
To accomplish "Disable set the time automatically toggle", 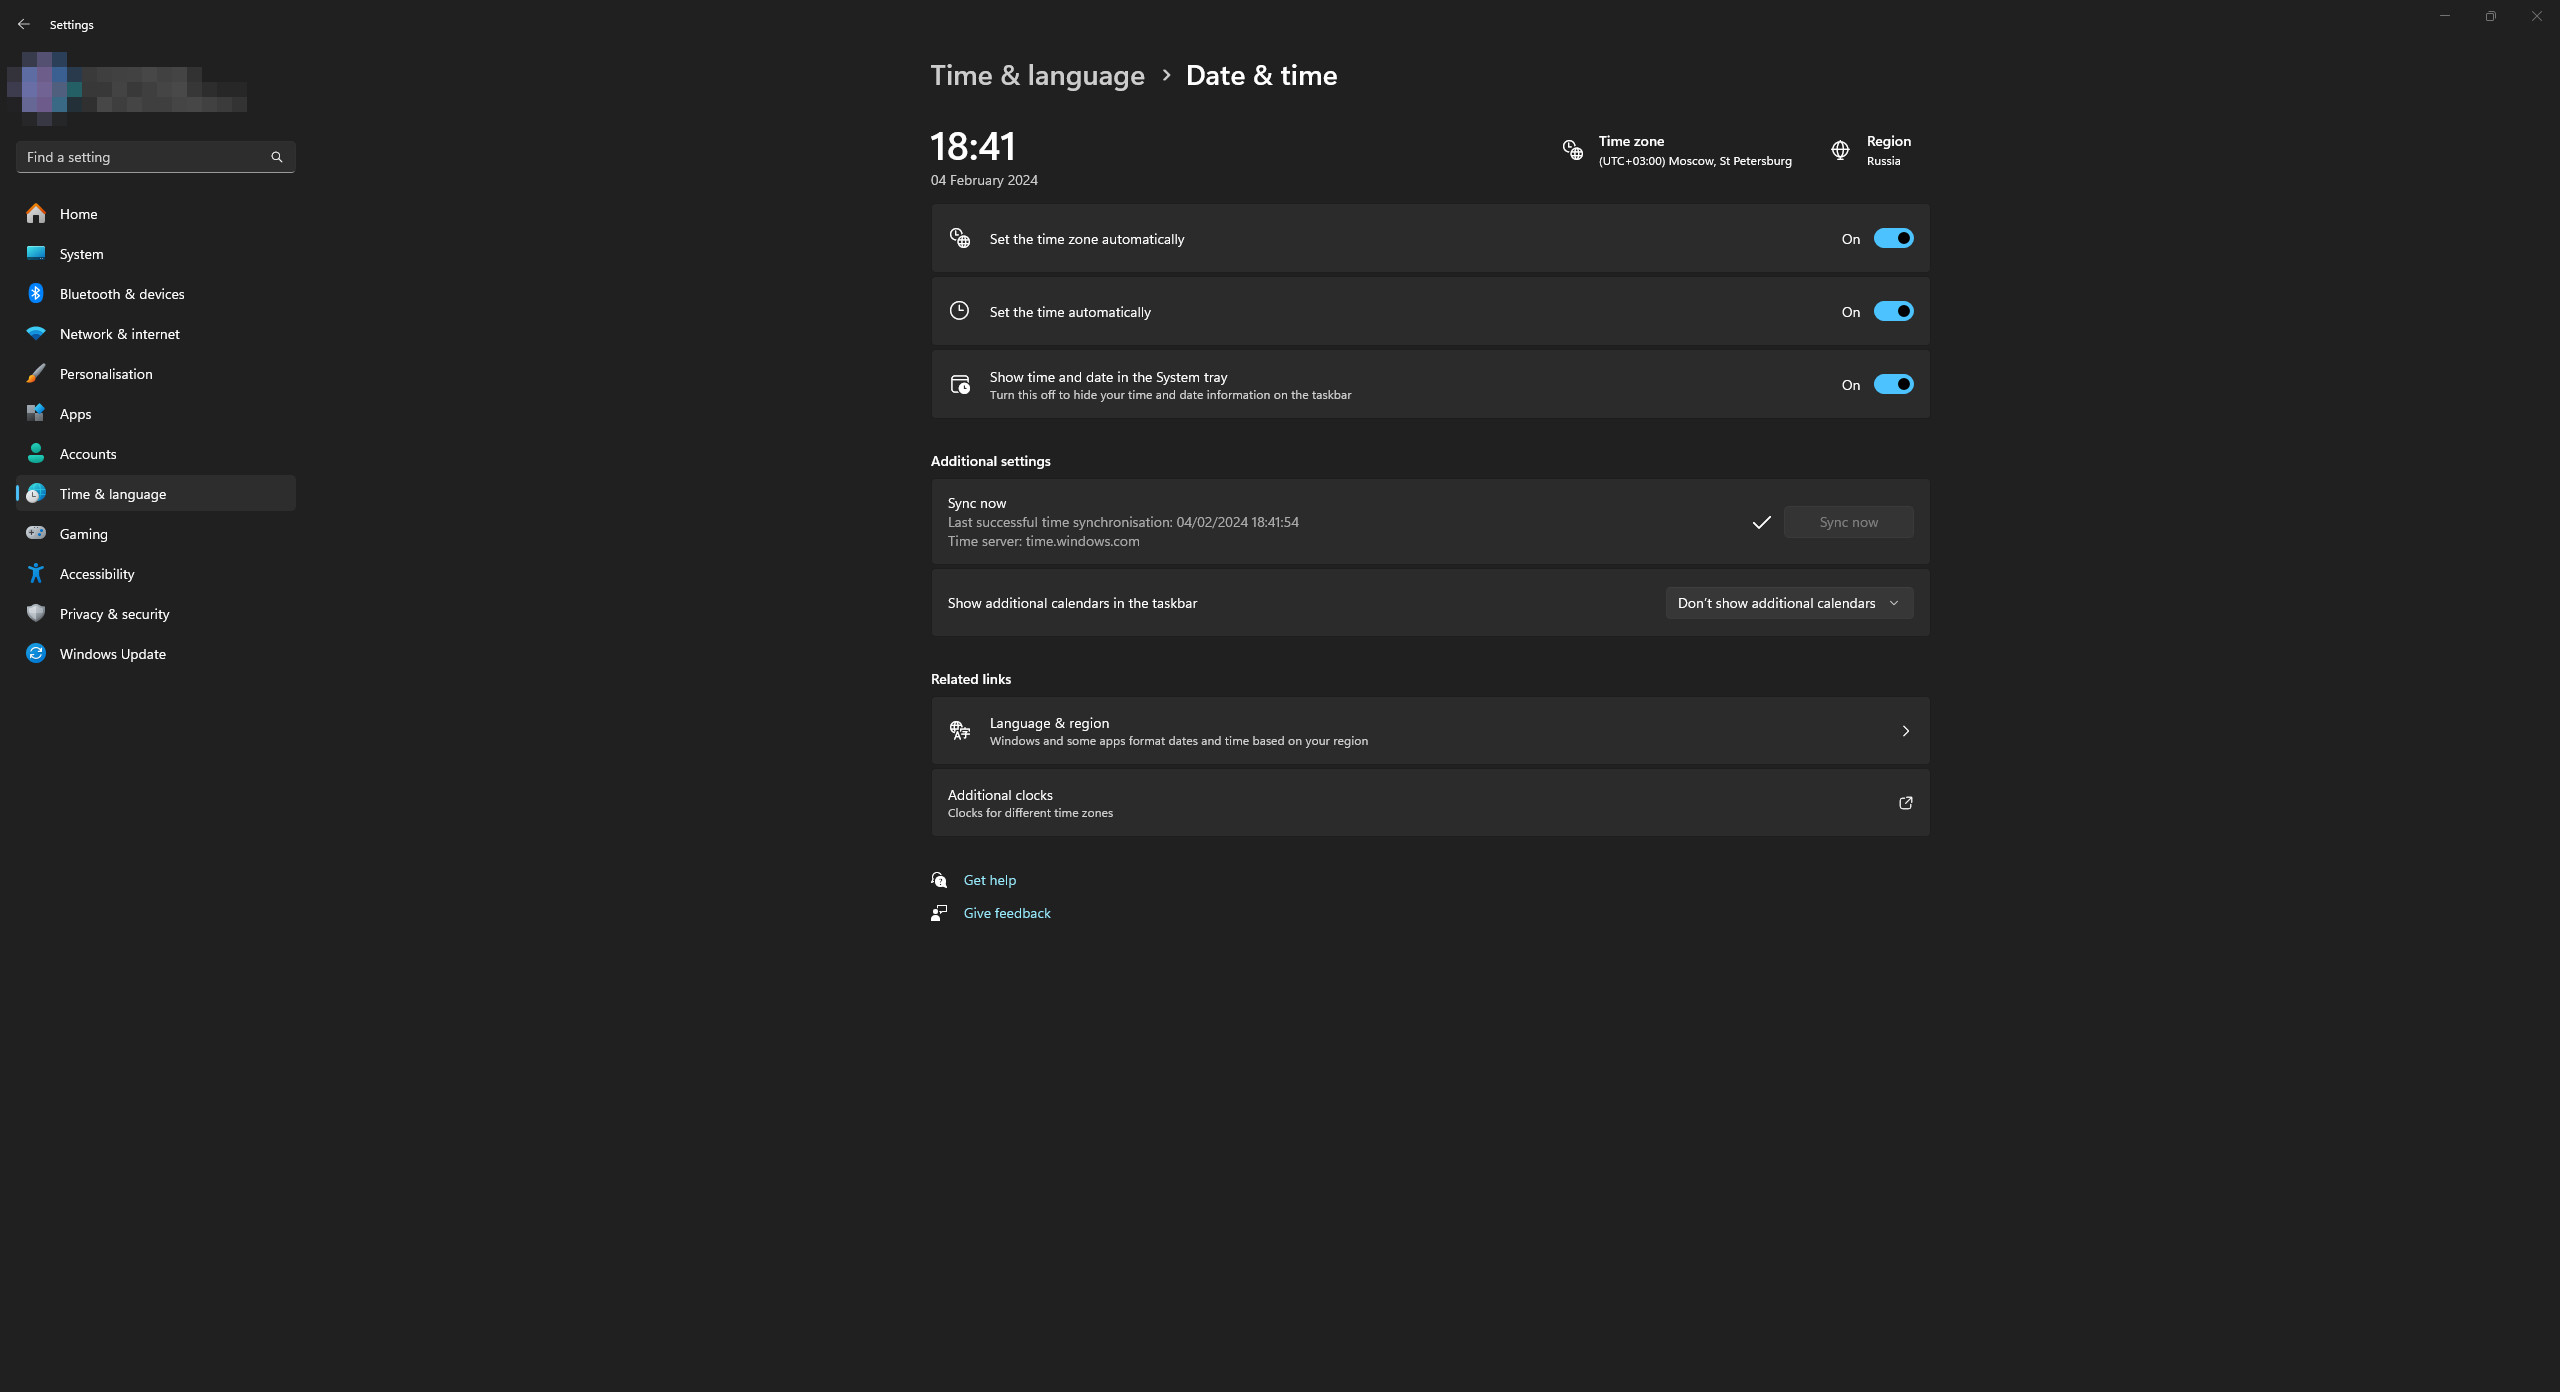I will tap(1893, 311).
